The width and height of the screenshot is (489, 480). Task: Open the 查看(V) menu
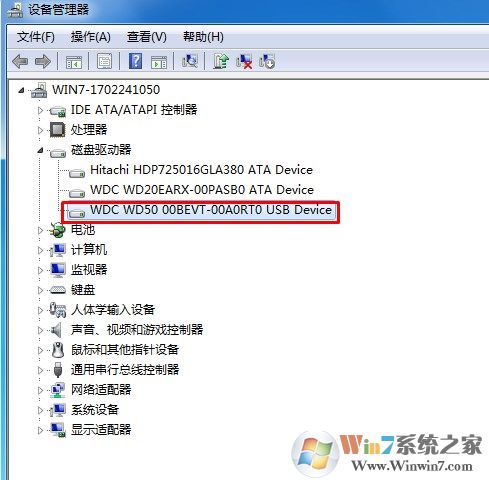tap(147, 37)
